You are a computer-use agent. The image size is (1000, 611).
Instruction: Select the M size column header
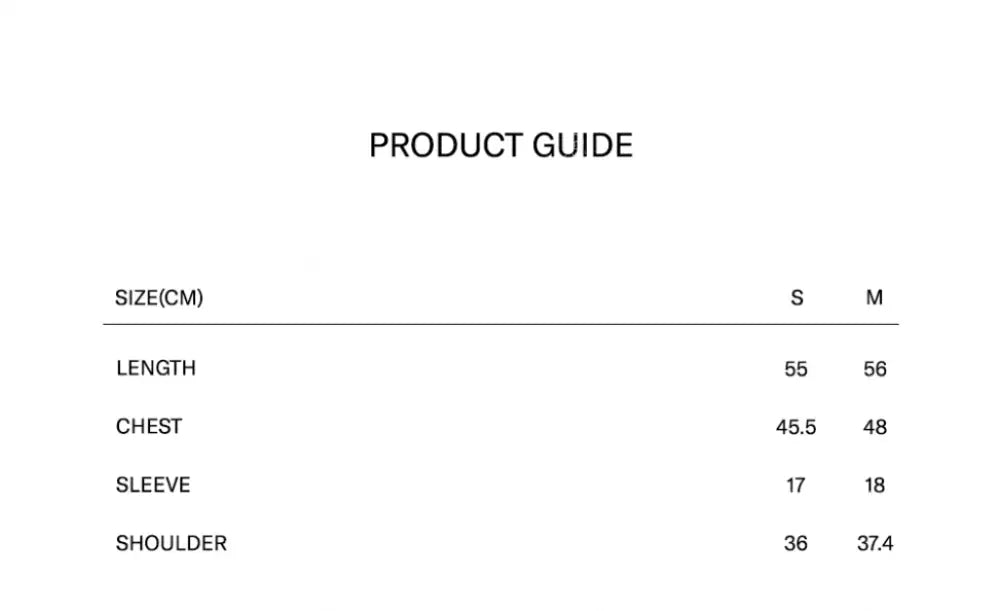coord(875,298)
